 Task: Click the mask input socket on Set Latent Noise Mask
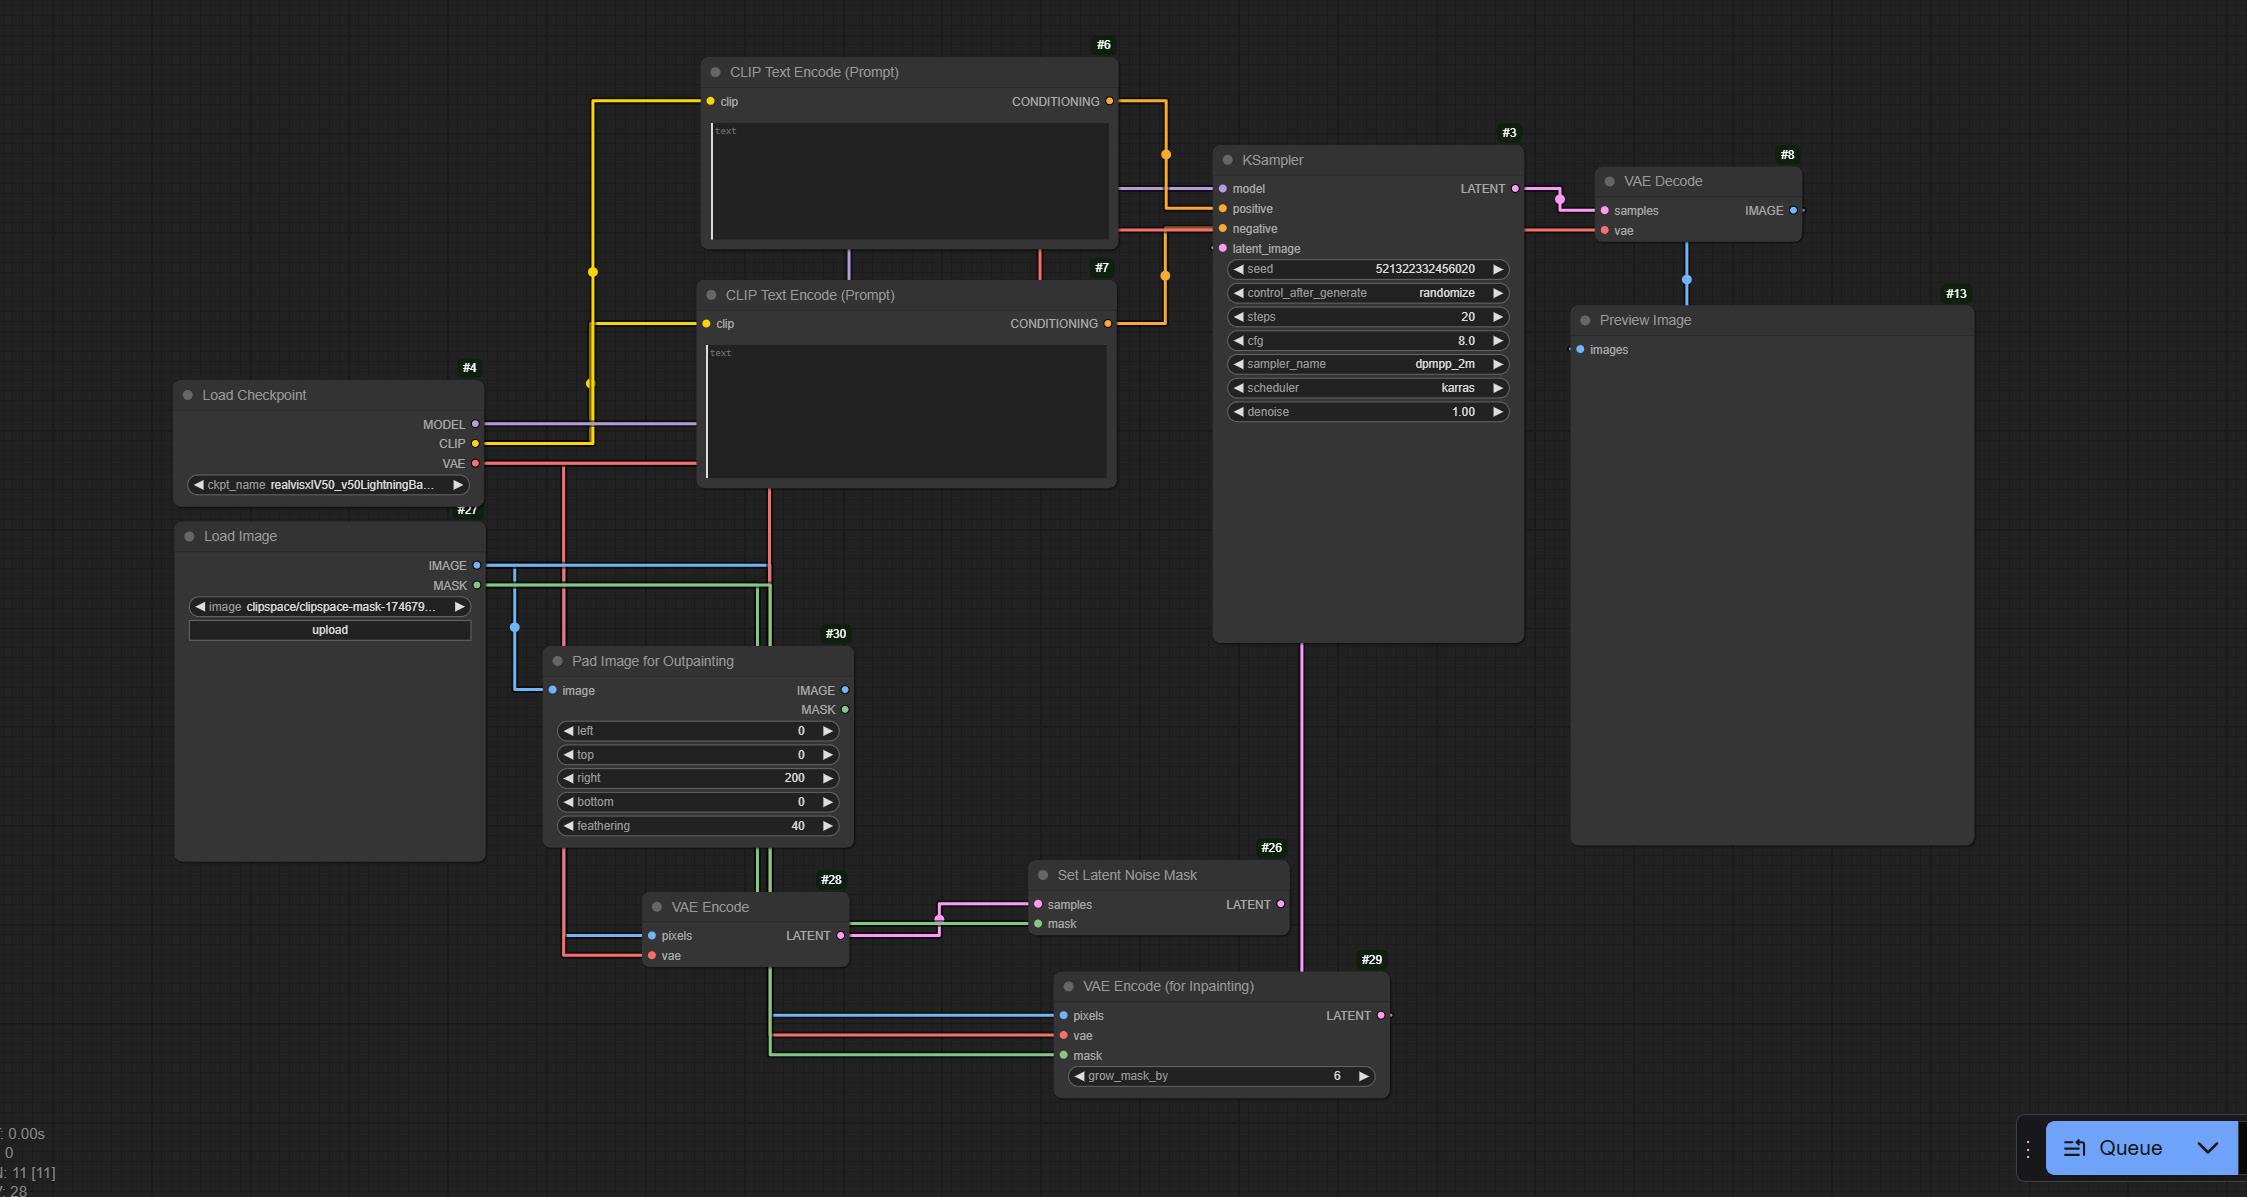1038,924
